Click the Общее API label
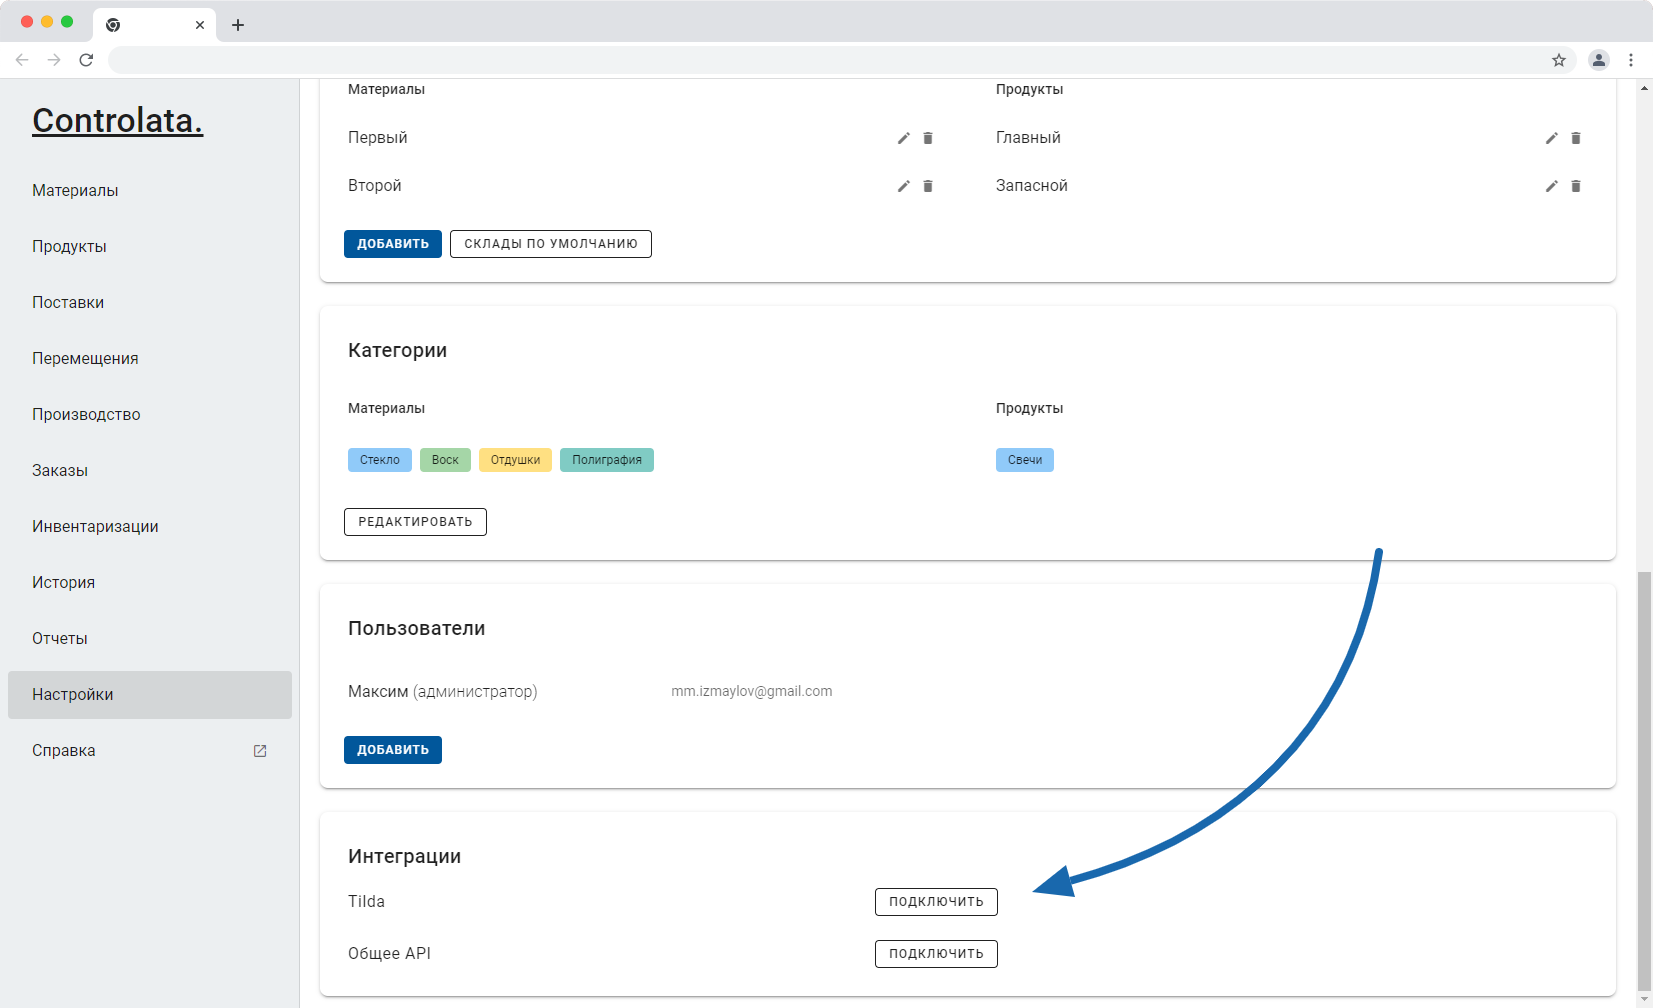The width and height of the screenshot is (1653, 1008). [x=389, y=954]
